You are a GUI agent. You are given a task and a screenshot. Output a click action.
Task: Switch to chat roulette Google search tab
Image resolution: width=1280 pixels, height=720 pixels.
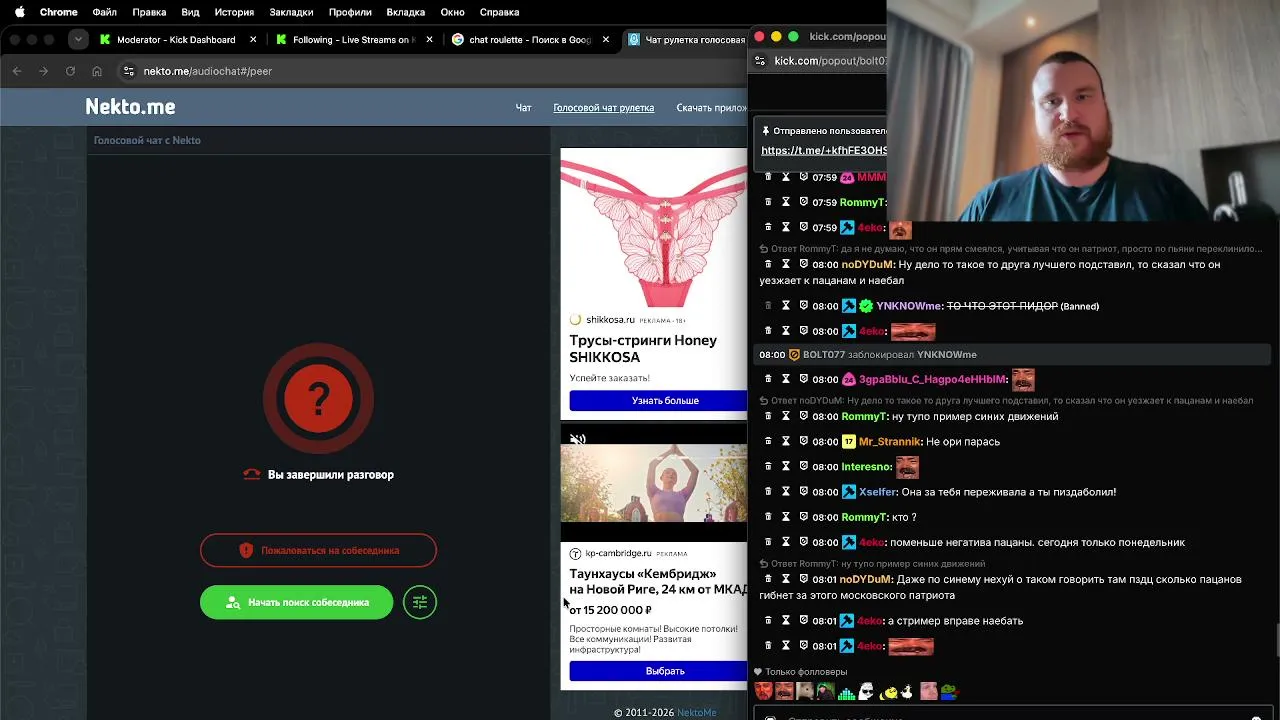coord(531,40)
